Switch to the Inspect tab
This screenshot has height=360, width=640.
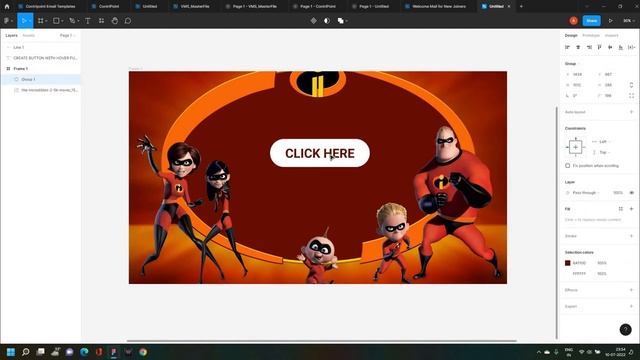point(611,36)
